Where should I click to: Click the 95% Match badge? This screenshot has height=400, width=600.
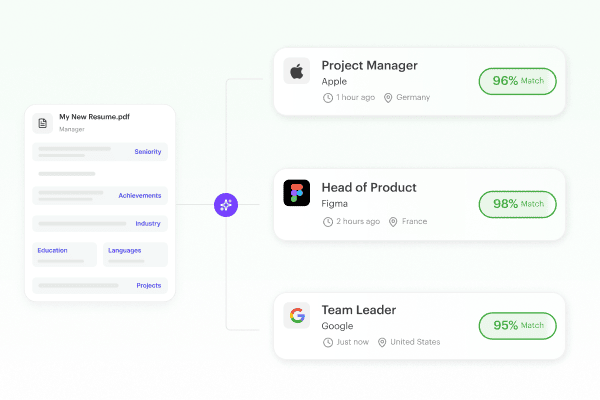[517, 326]
